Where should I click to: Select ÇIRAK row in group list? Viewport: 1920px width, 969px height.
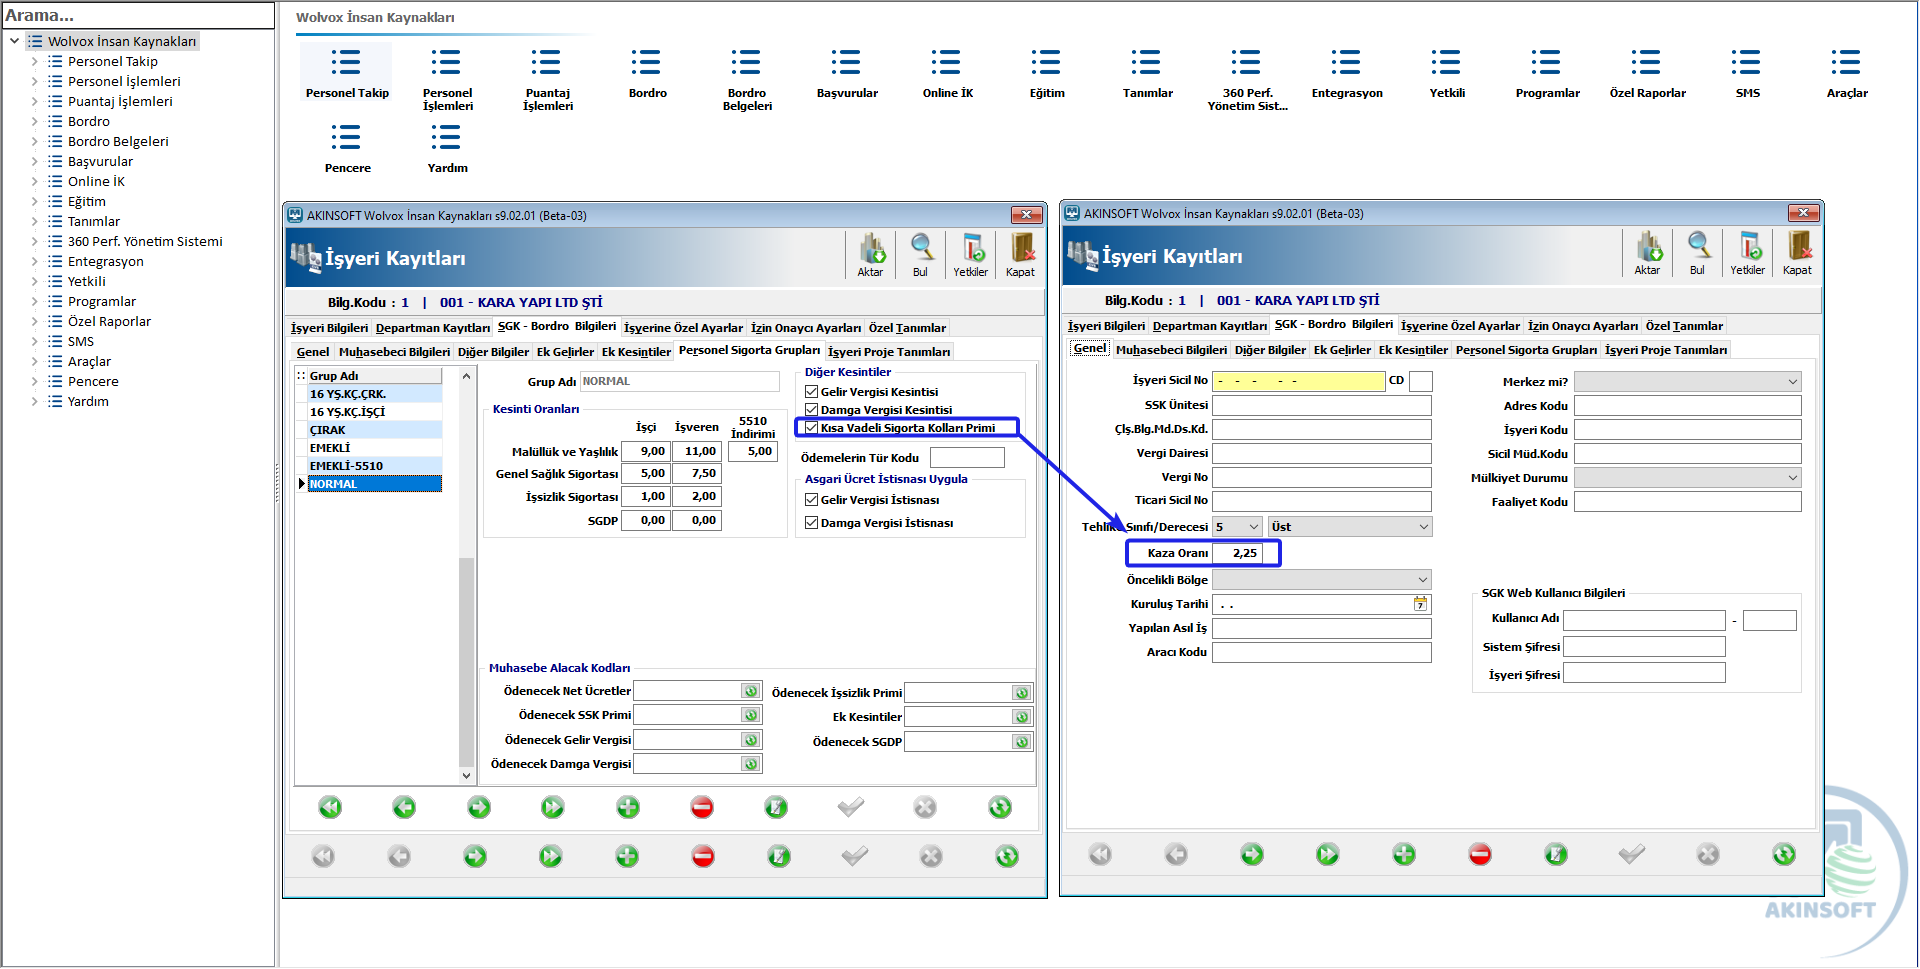[375, 430]
